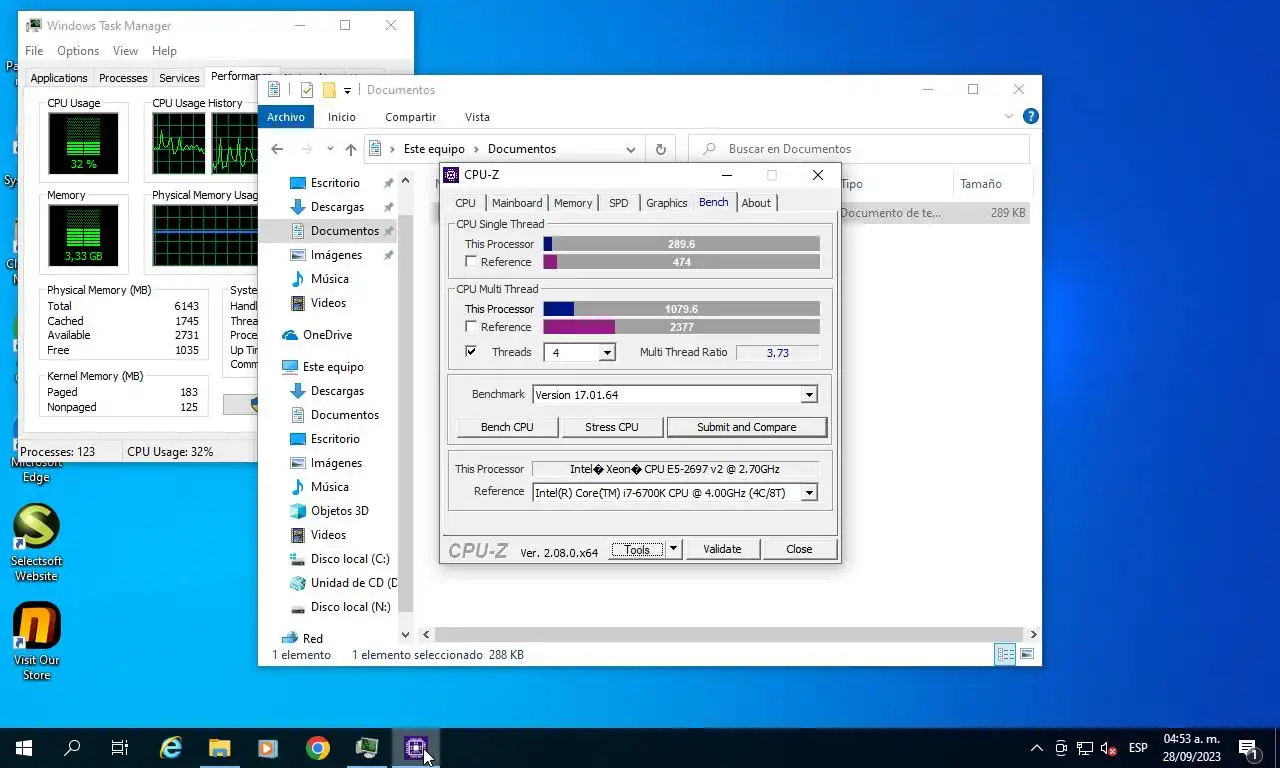
Task: Switch to Mainboard tab in CPU-Z
Action: pos(517,203)
